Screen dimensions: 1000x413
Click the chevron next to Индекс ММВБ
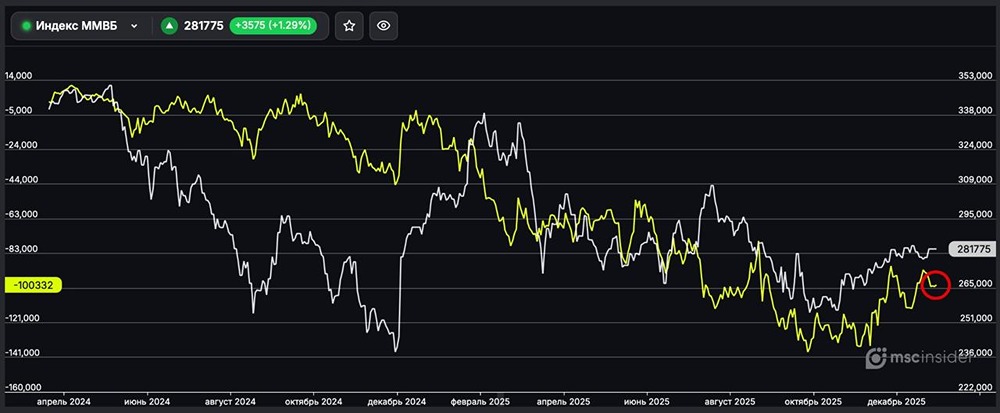pos(134,26)
